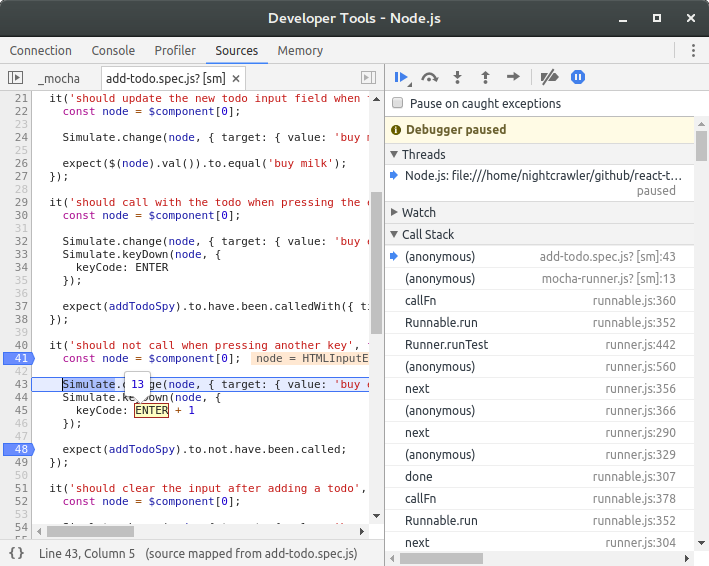Select the mocha-runner.js:13 stack frame

(x=539, y=278)
